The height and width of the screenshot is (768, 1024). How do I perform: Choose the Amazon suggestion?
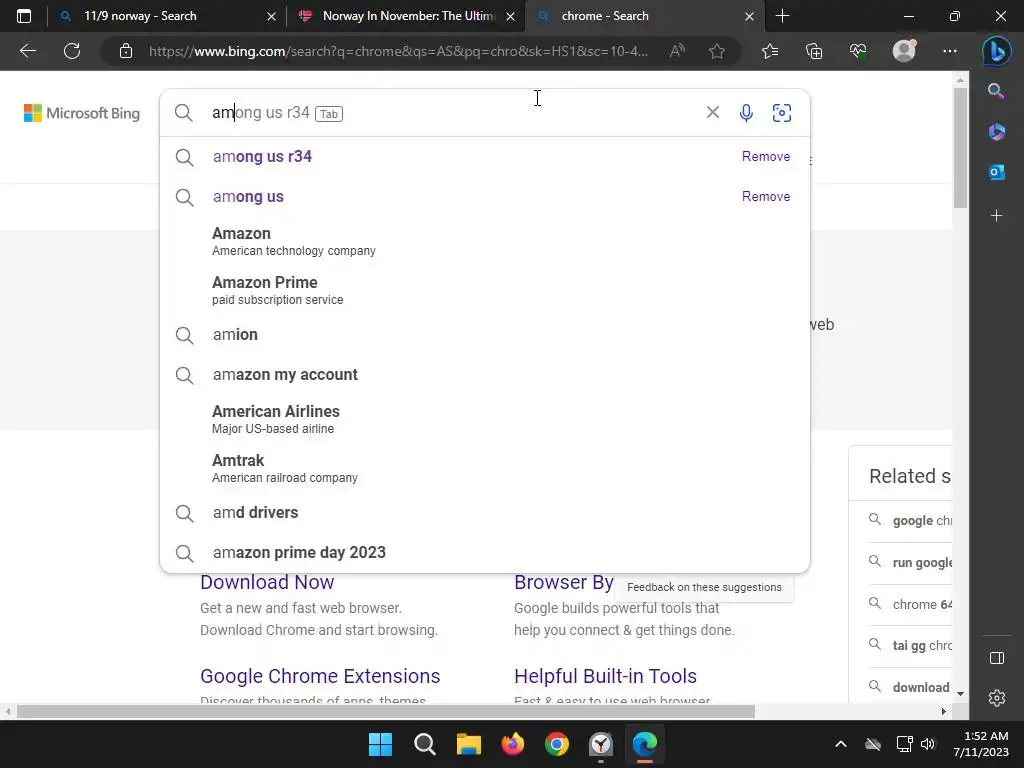click(x=485, y=241)
